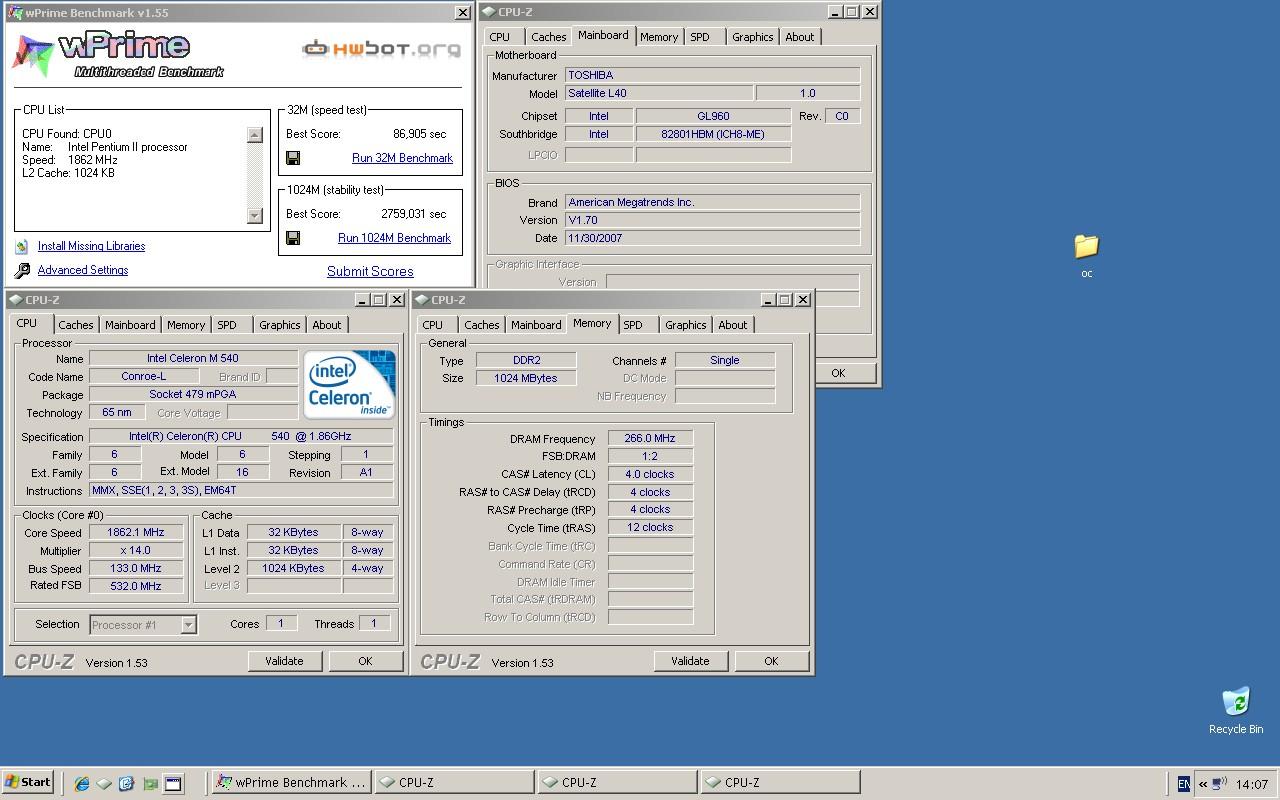1280x800 pixels.
Task: Open the Processor #1 selection dropdown
Action: [x=188, y=625]
